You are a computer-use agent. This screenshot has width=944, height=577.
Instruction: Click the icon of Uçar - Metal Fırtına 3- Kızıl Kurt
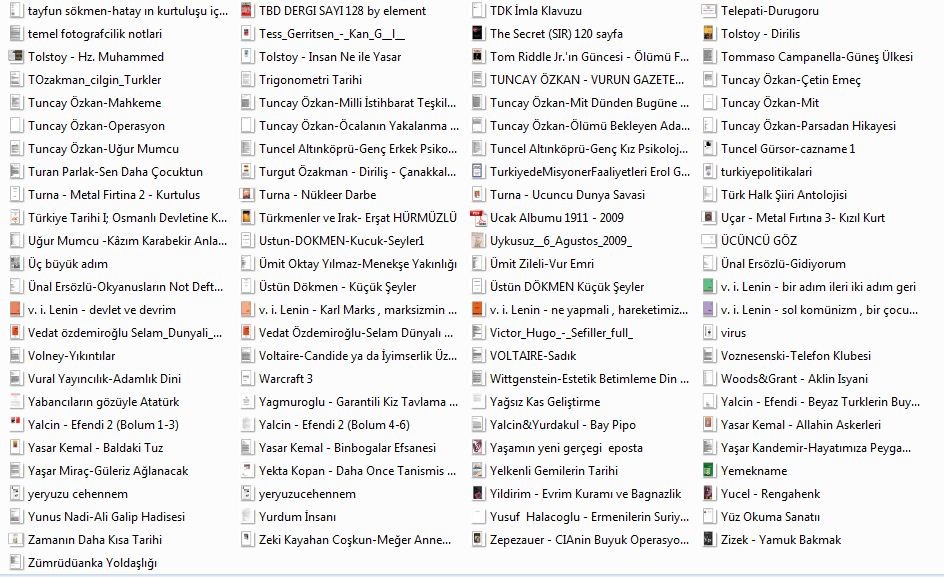click(709, 217)
